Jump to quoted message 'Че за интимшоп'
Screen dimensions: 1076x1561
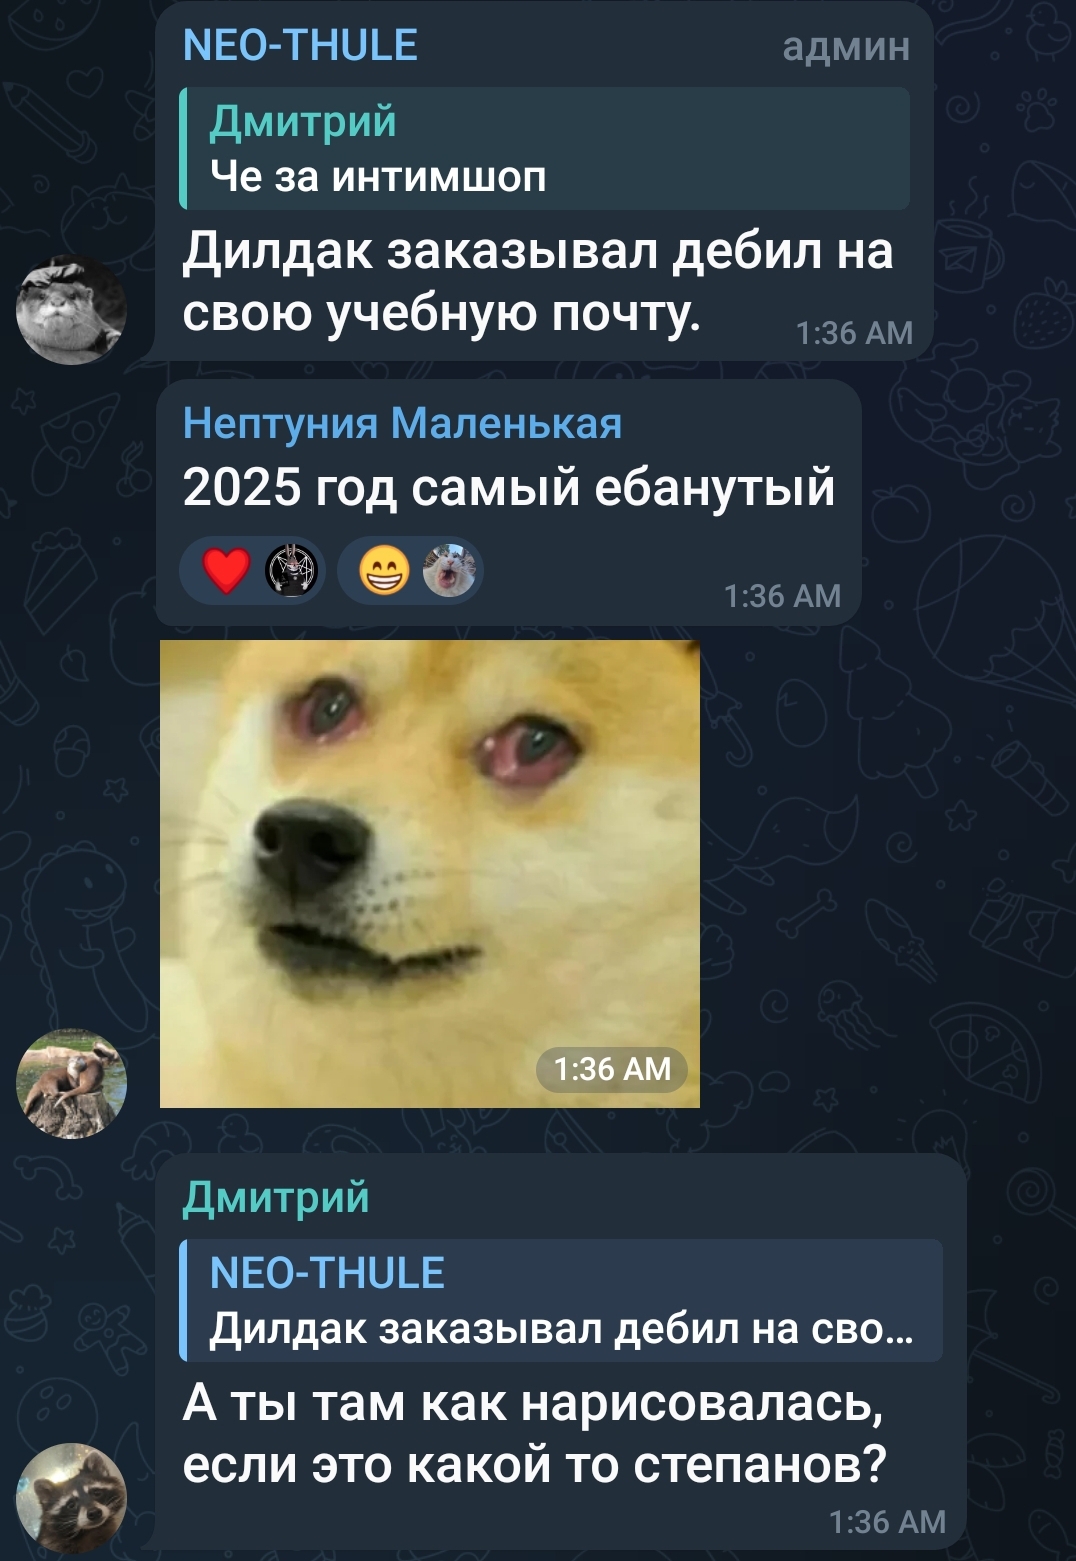(x=545, y=148)
